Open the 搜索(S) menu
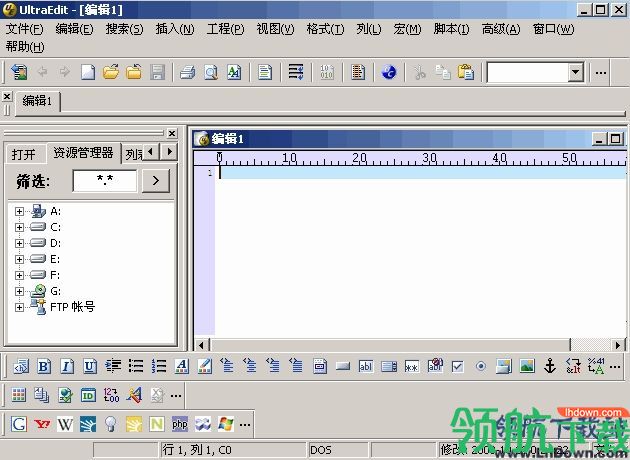 coord(125,29)
